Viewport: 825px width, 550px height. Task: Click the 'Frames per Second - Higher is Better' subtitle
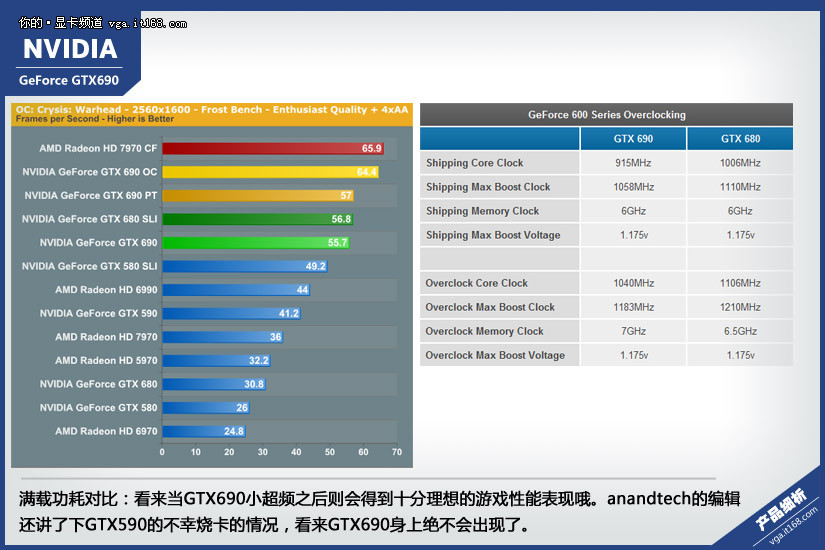[x=95, y=119]
